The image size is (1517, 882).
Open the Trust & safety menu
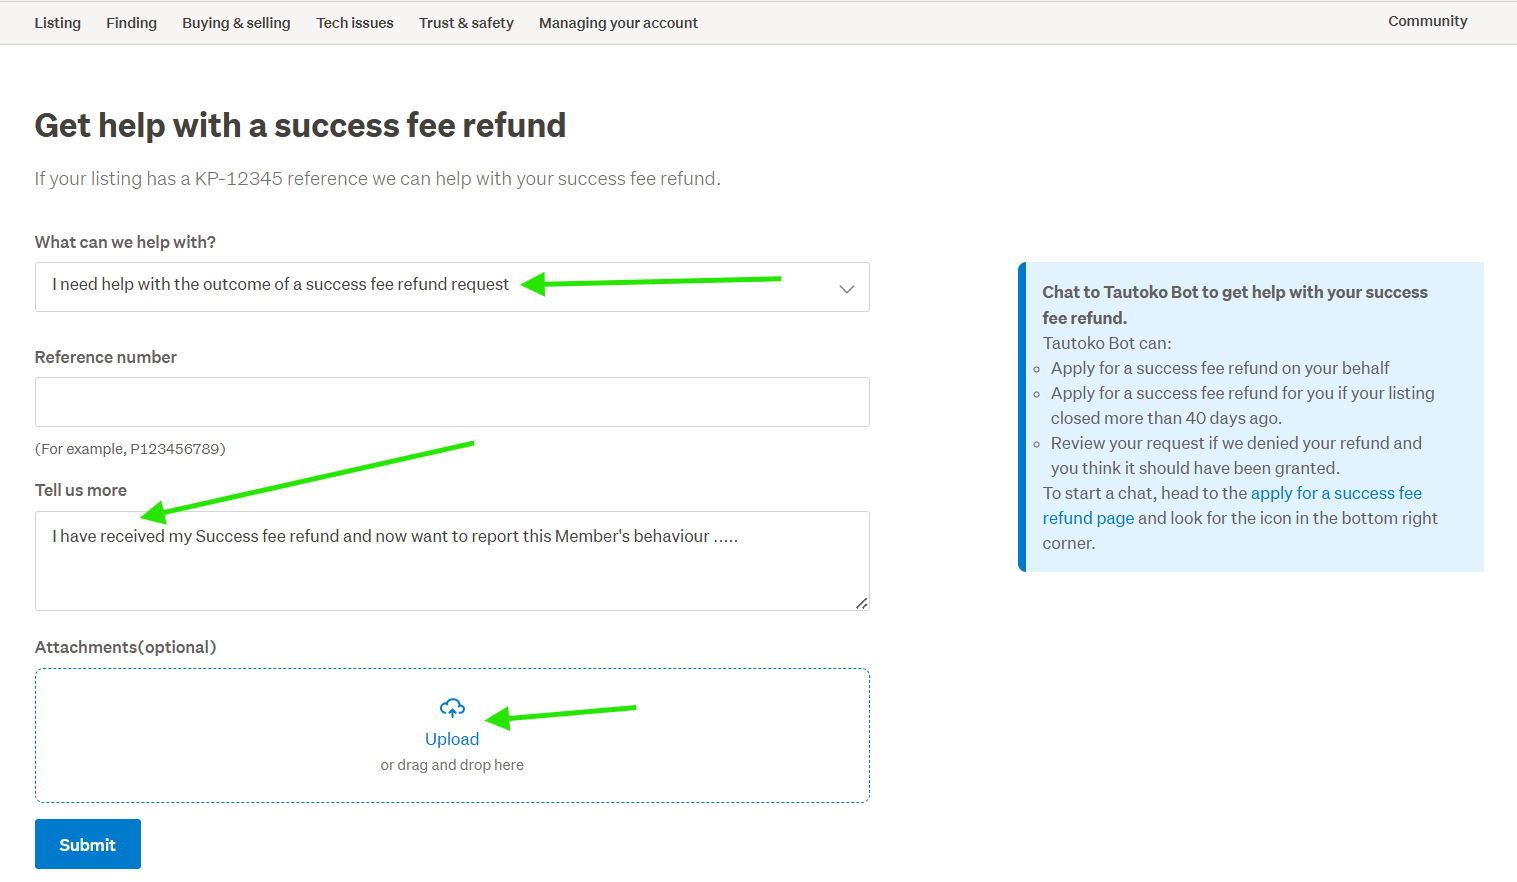(x=466, y=23)
